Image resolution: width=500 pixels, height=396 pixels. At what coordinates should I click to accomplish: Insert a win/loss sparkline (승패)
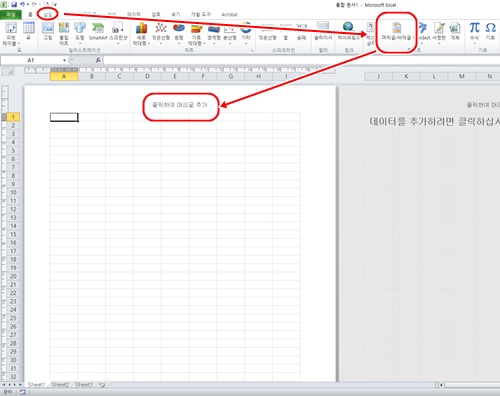click(x=301, y=31)
